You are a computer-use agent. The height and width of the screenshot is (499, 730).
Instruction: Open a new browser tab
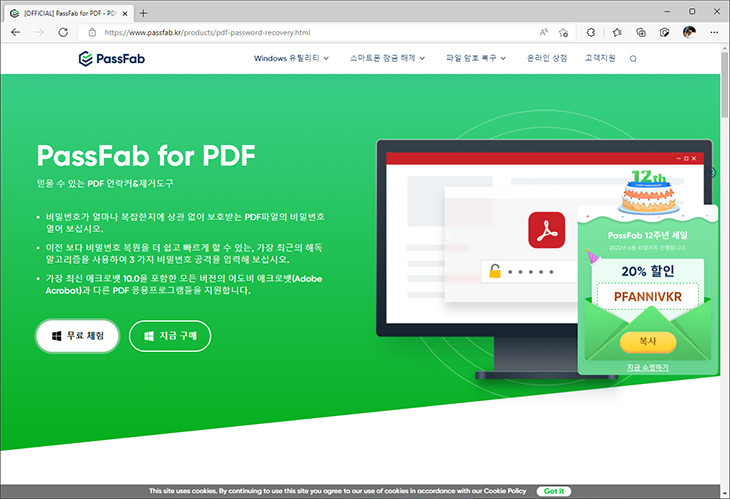143,13
